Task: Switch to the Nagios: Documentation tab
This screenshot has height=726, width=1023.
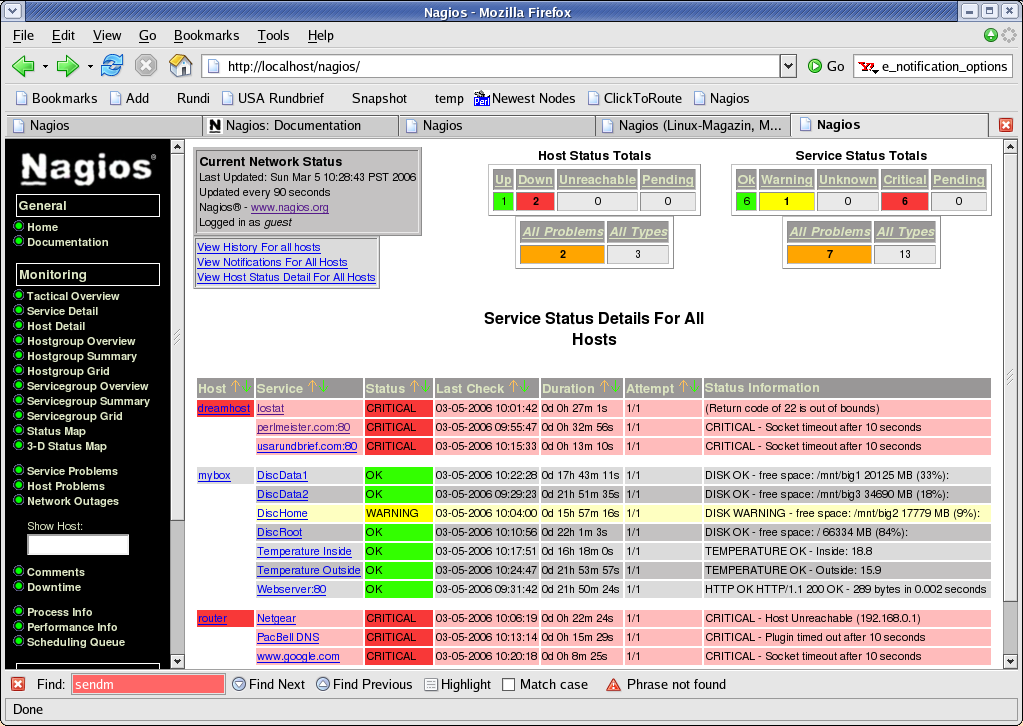Action: [301, 125]
